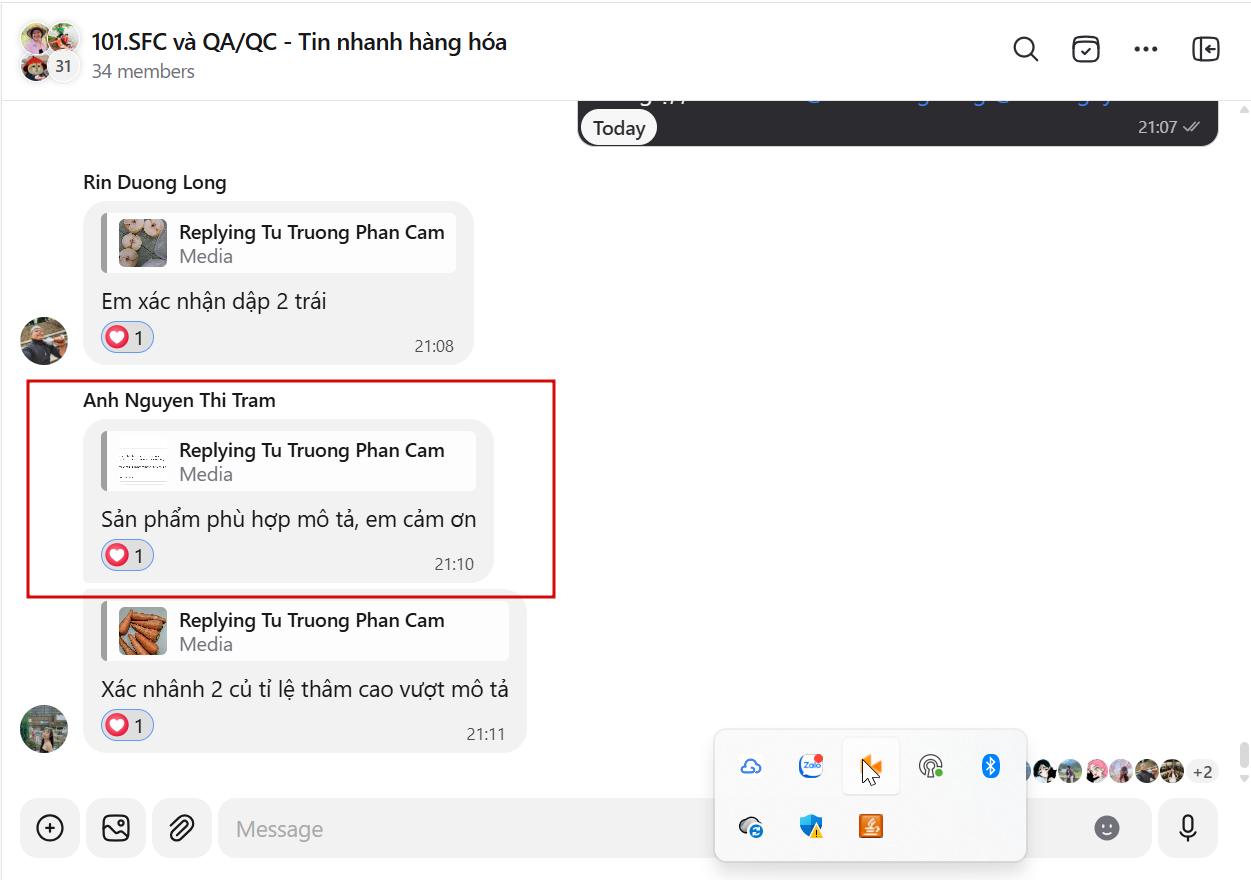The image size is (1251, 880).
Task: Open 'Replying Tu Truong Phan Cam' quote above carrot message
Action: (305, 631)
